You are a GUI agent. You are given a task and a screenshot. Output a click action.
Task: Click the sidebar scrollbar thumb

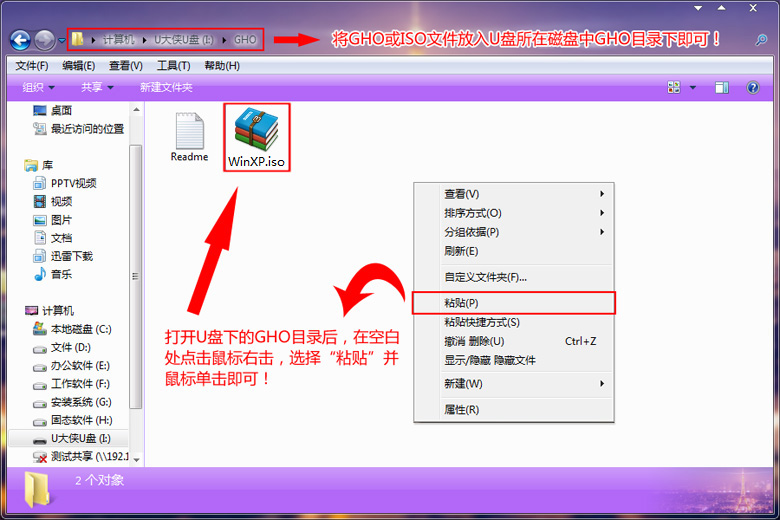(136, 277)
